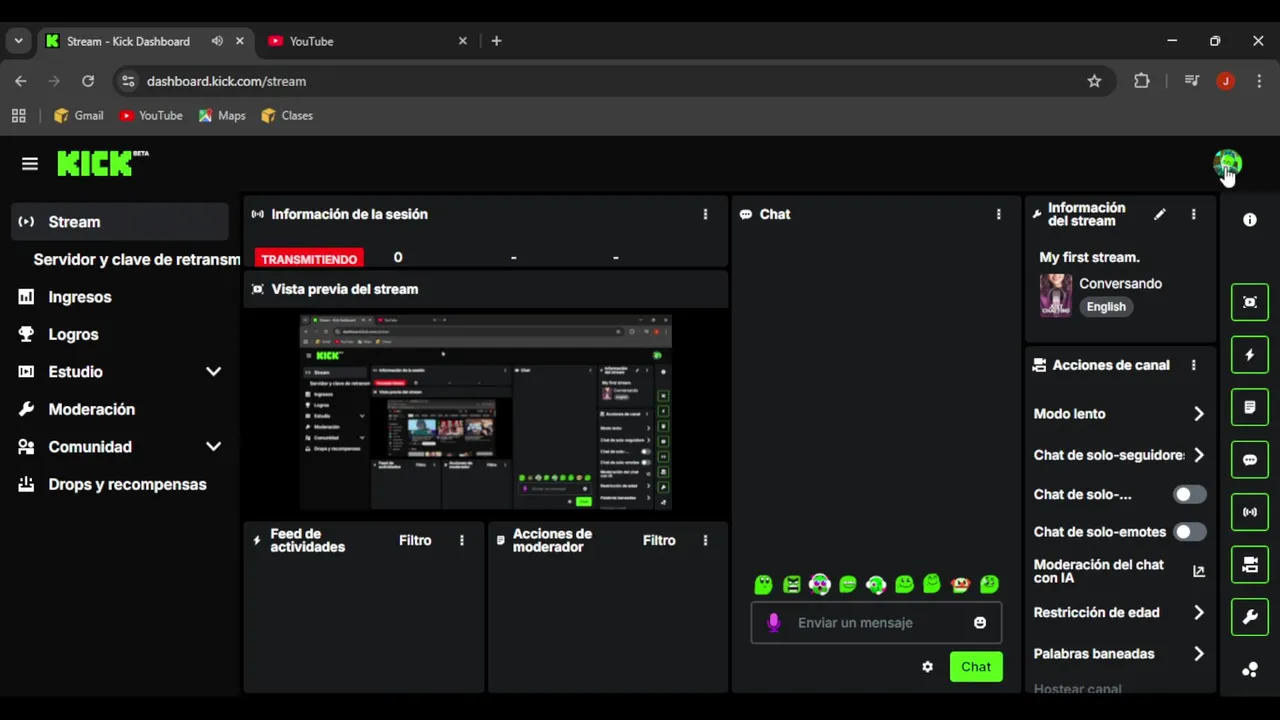Click the TRANSMITIENDO live status badge

pyautogui.click(x=309, y=259)
